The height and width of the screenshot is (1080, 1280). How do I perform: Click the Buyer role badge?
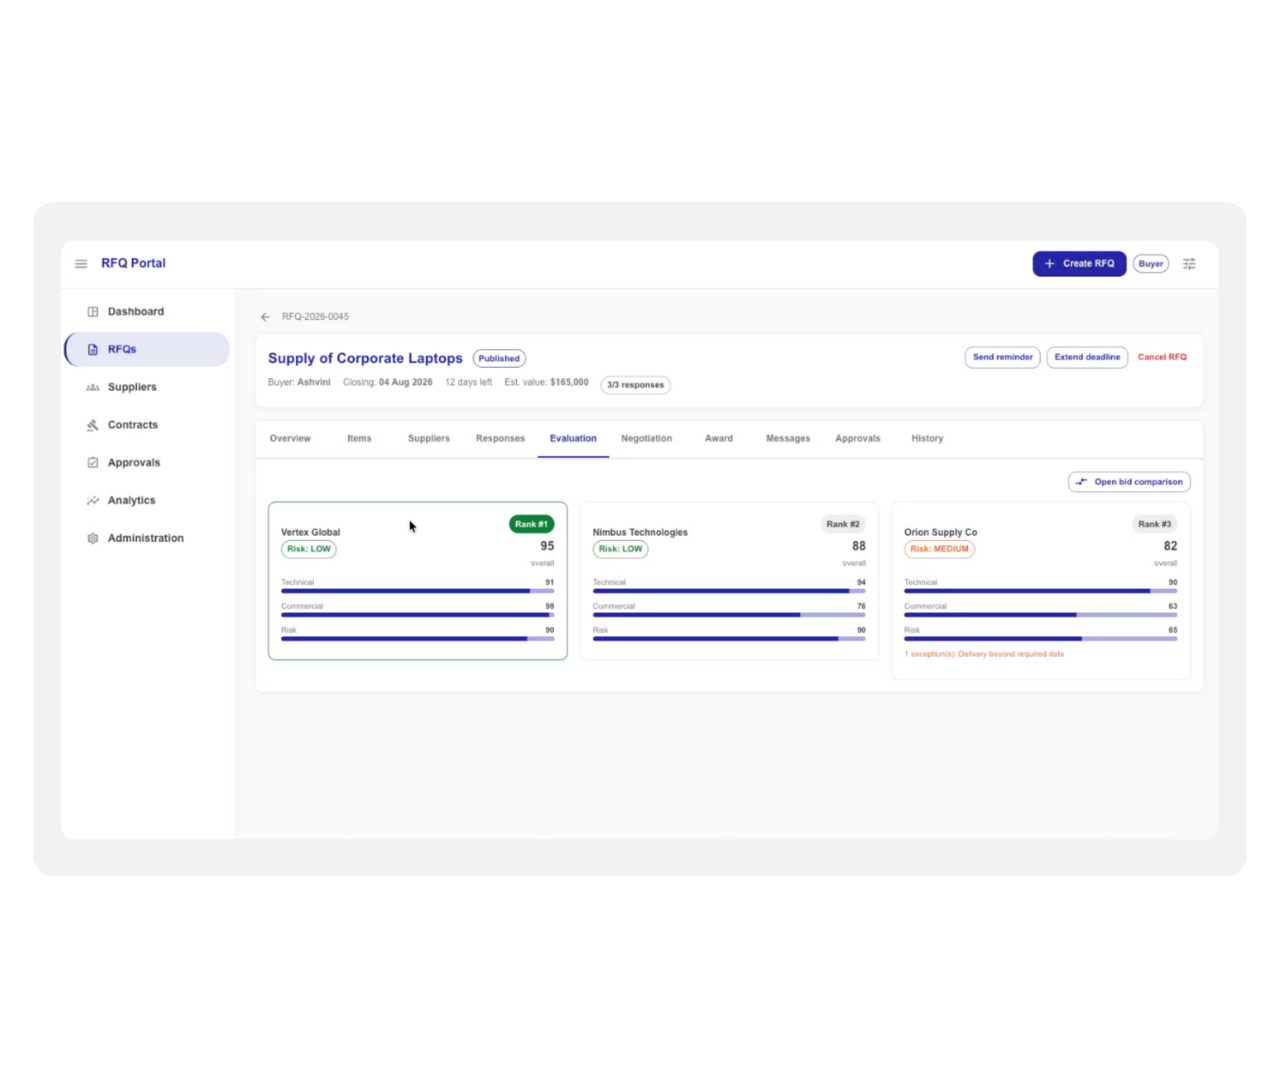1151,264
